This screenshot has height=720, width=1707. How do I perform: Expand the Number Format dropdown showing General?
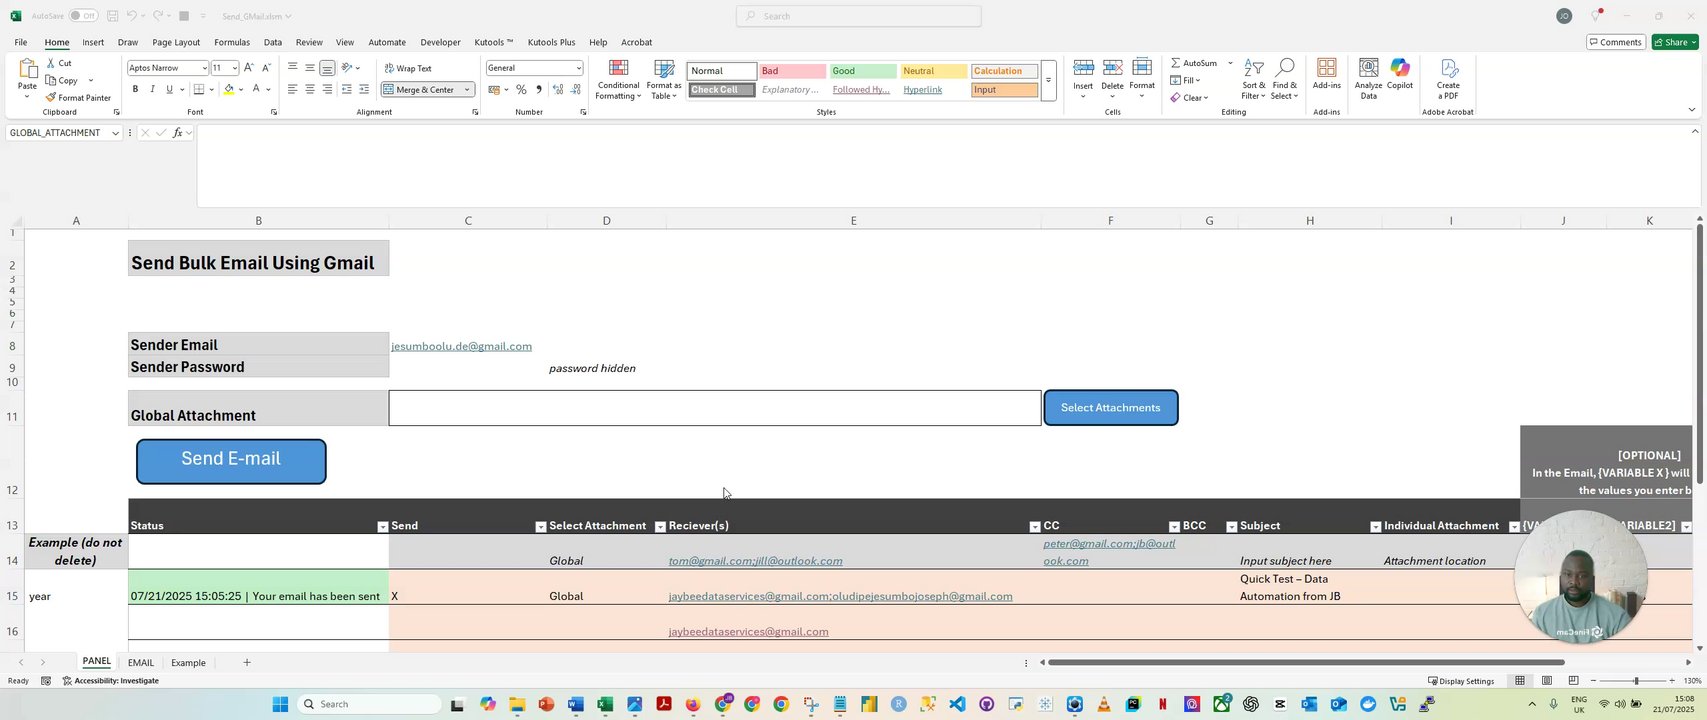[x=578, y=68]
